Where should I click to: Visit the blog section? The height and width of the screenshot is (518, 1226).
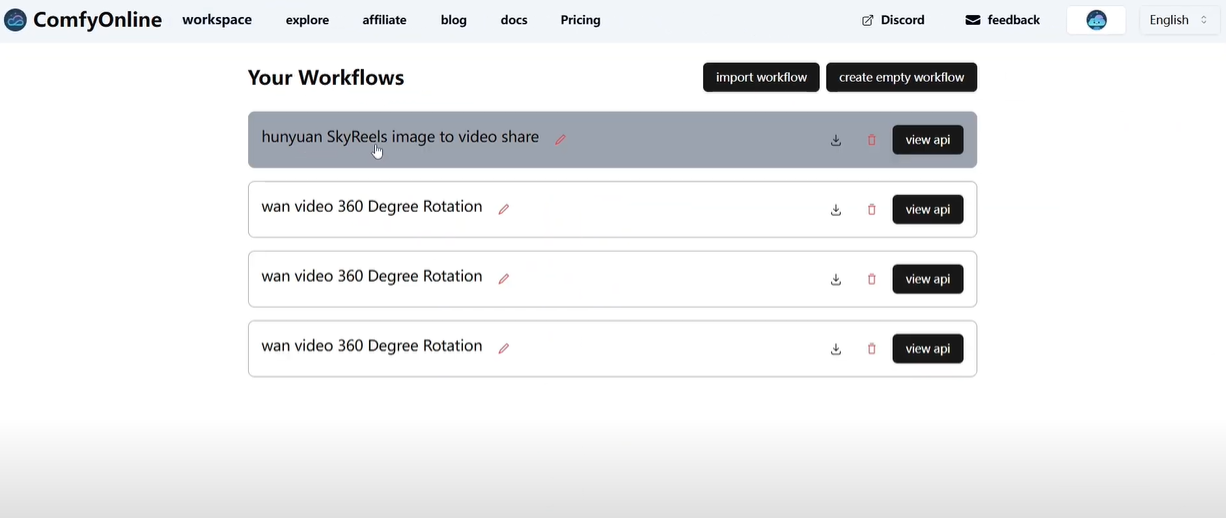454,20
